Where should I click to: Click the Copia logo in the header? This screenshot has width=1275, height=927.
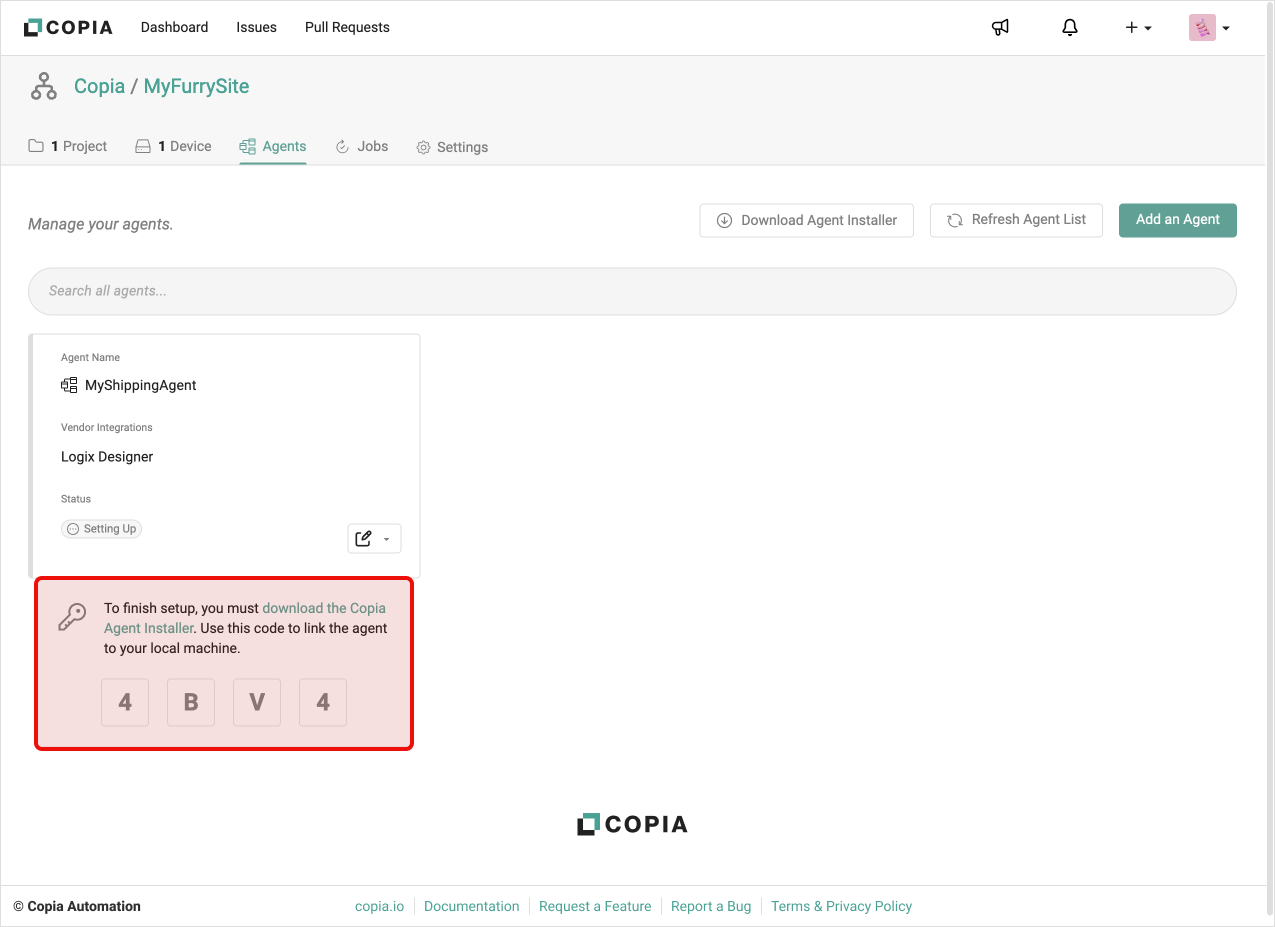click(68, 27)
